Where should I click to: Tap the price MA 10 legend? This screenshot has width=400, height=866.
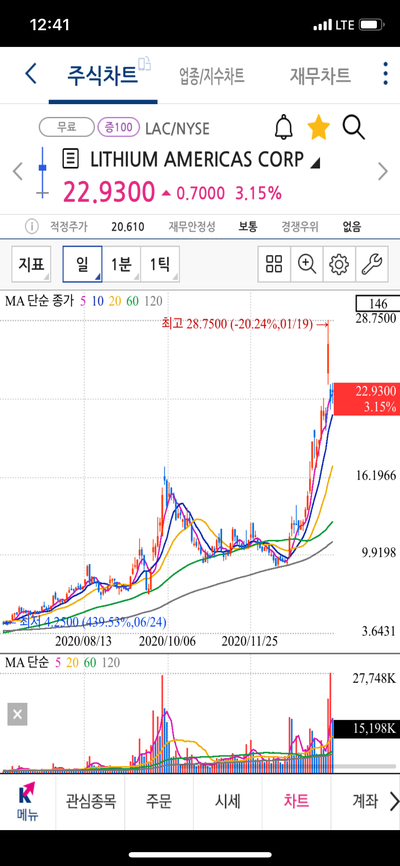(x=98, y=301)
